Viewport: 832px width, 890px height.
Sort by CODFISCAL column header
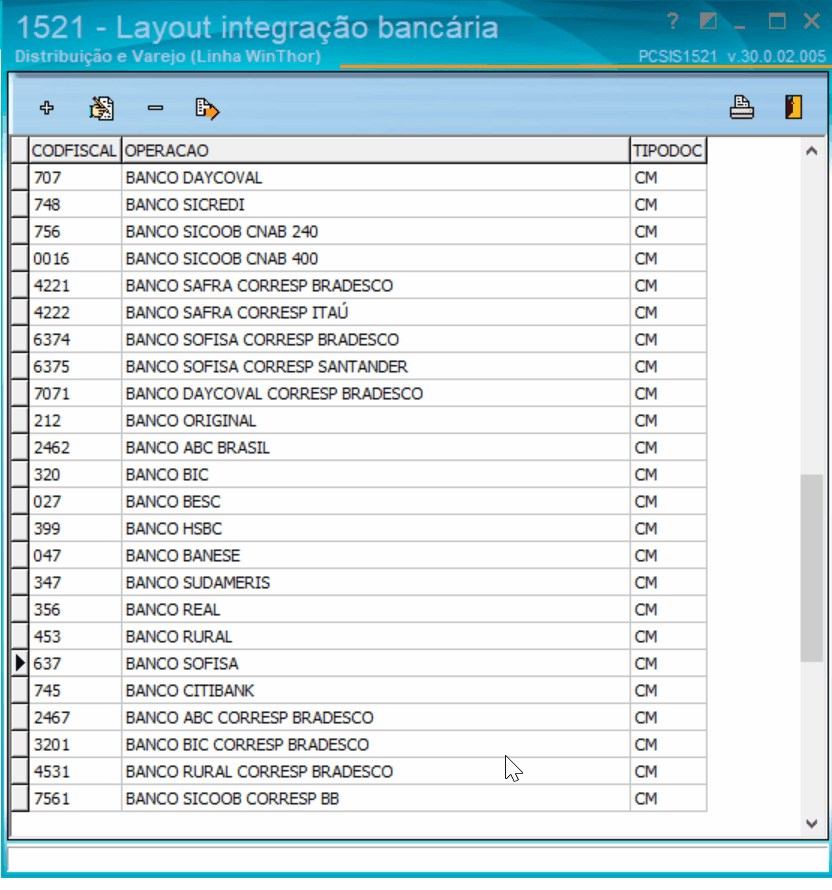75,150
